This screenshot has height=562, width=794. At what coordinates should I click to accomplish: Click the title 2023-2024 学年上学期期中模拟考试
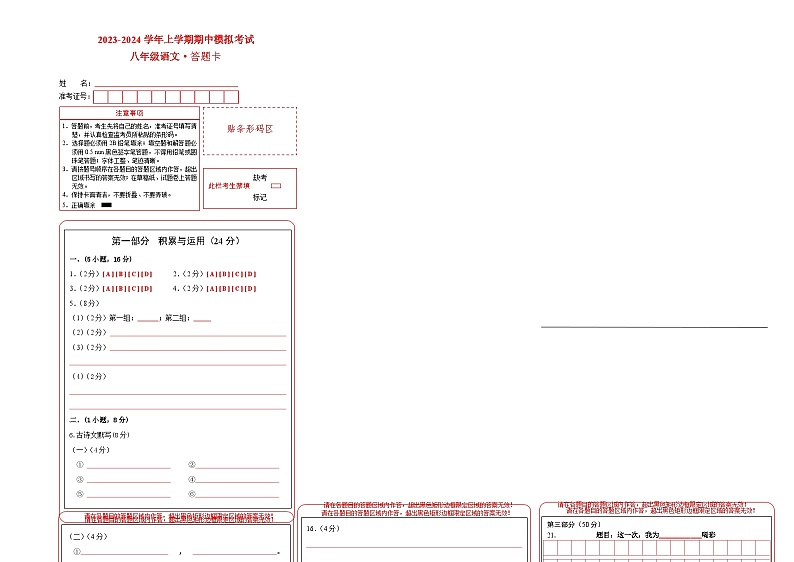(x=176, y=39)
